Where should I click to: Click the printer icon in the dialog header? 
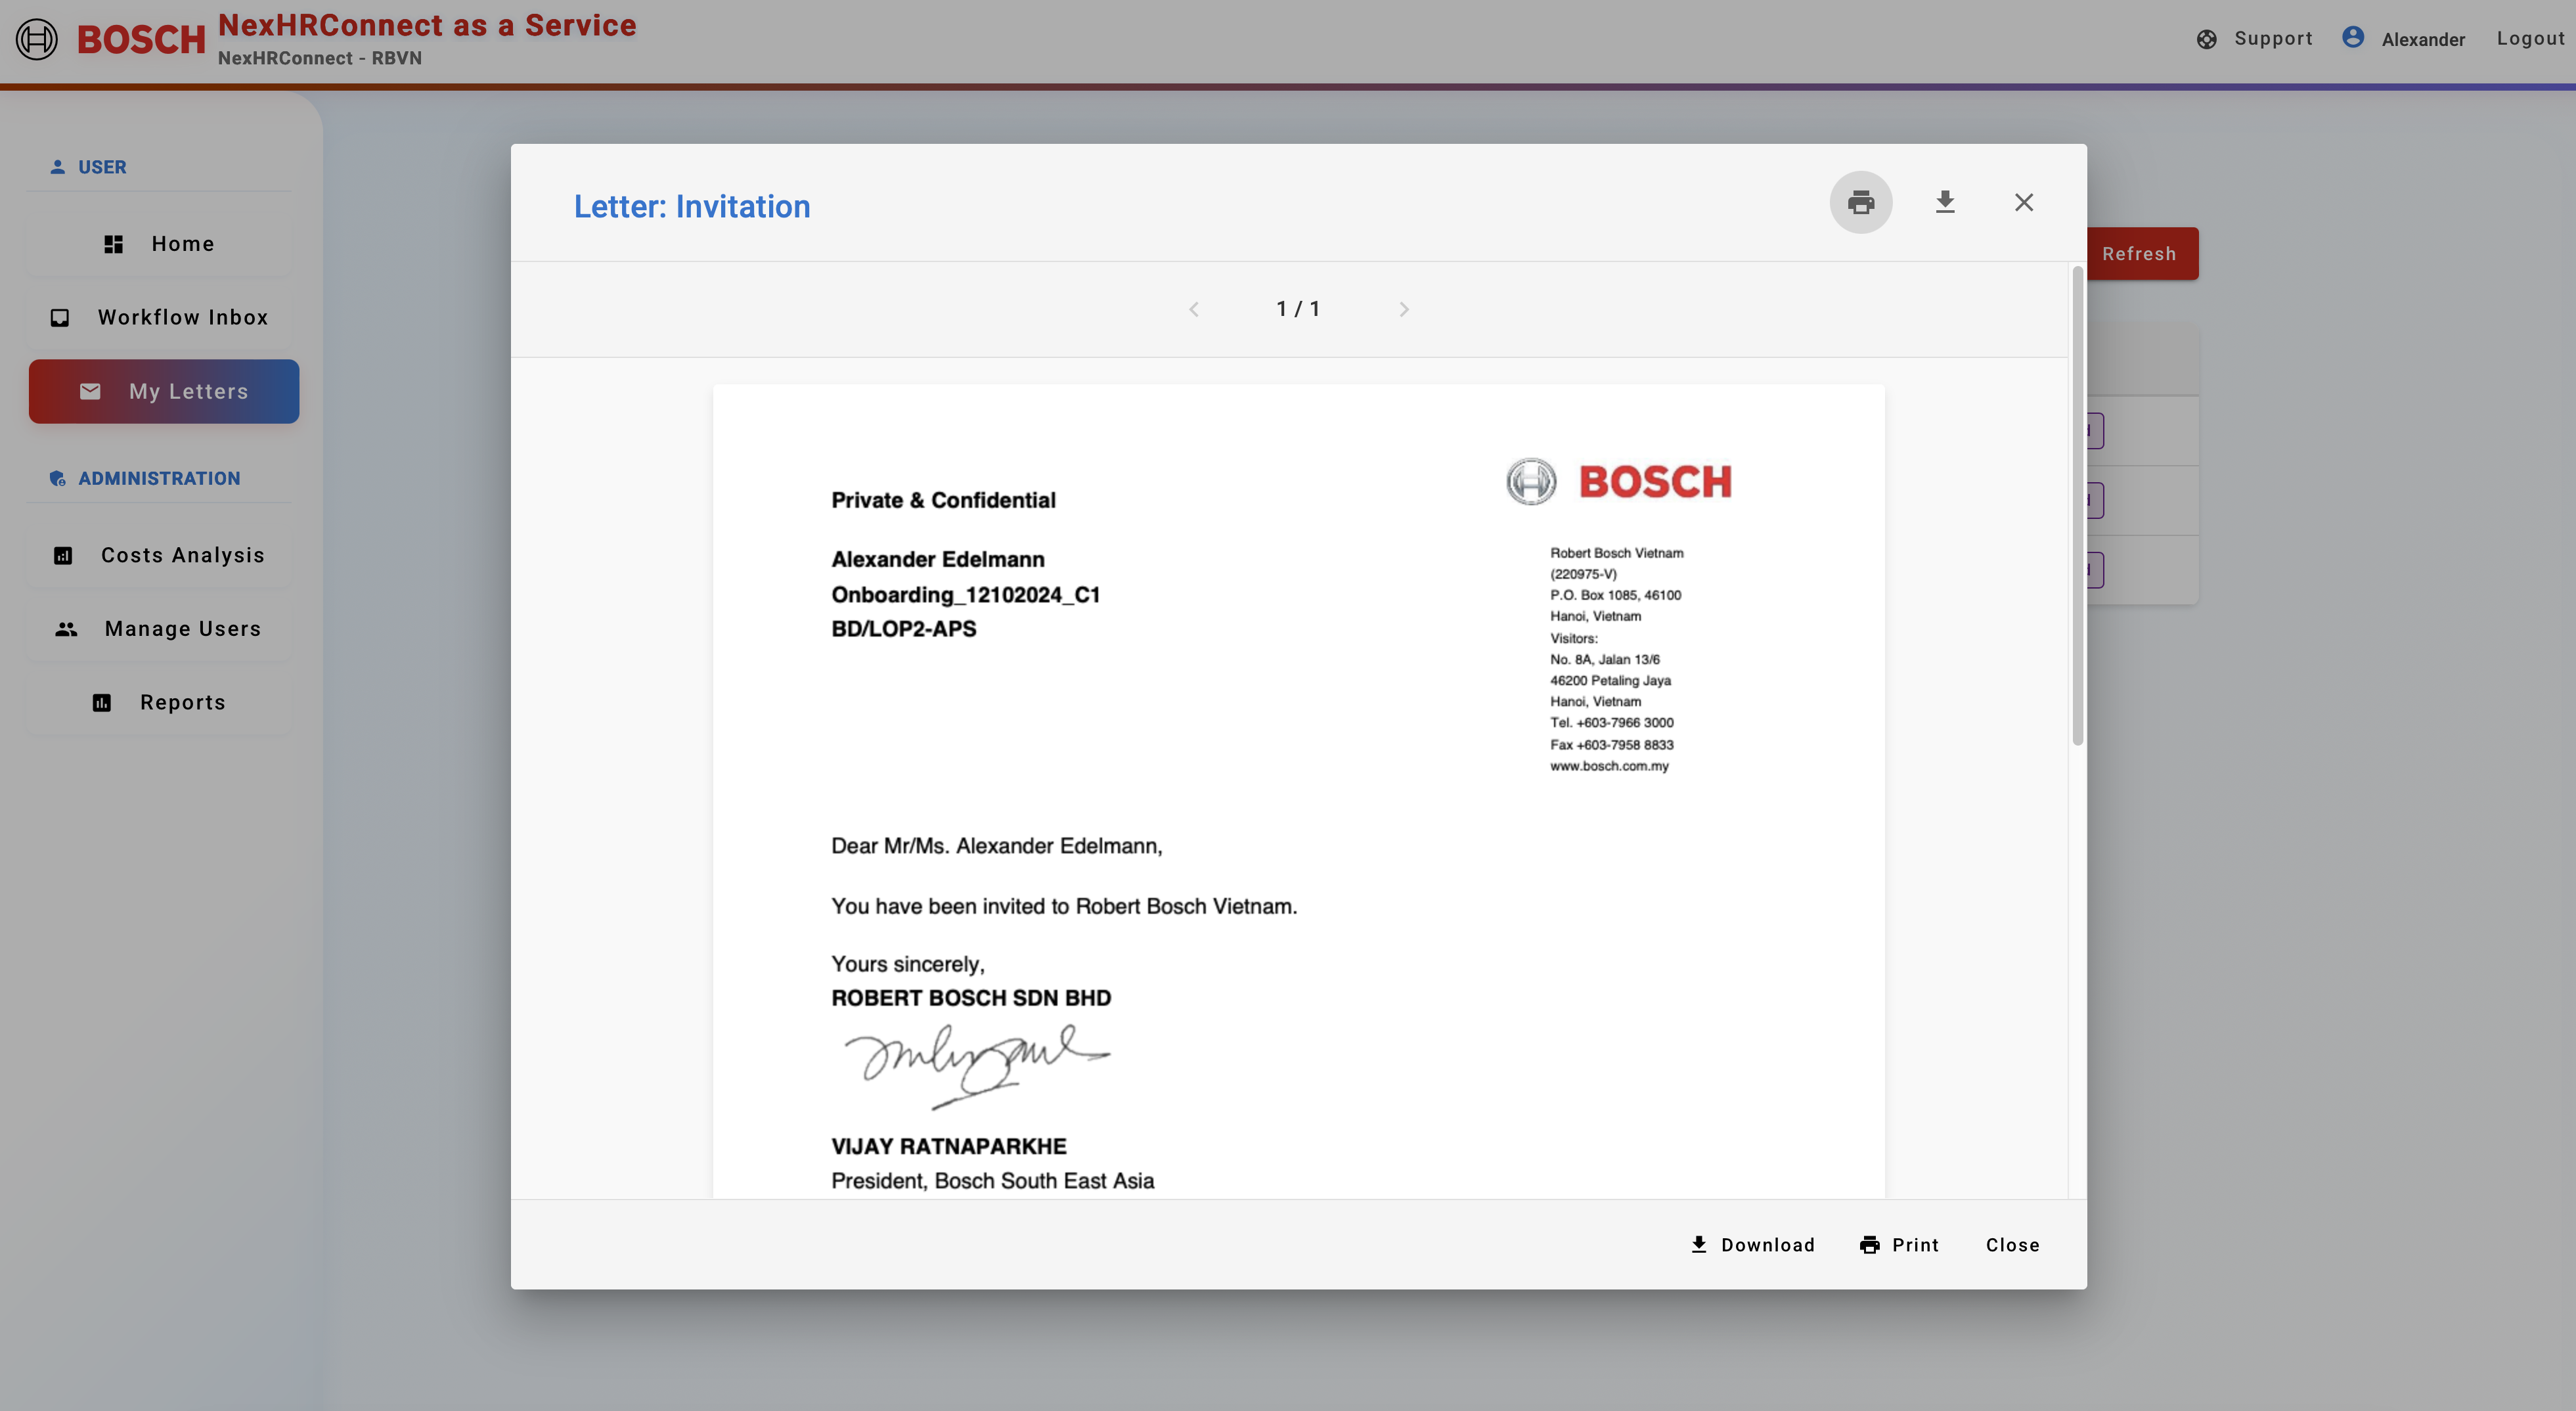[1860, 203]
